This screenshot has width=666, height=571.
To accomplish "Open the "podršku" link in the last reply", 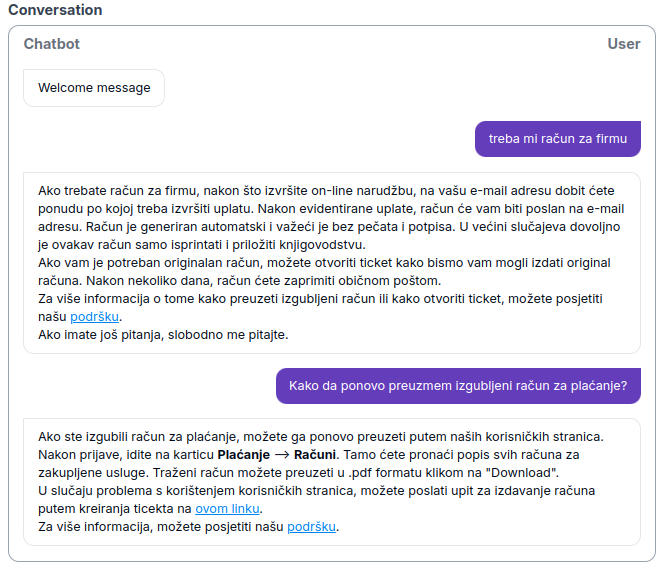I will pos(312,526).
